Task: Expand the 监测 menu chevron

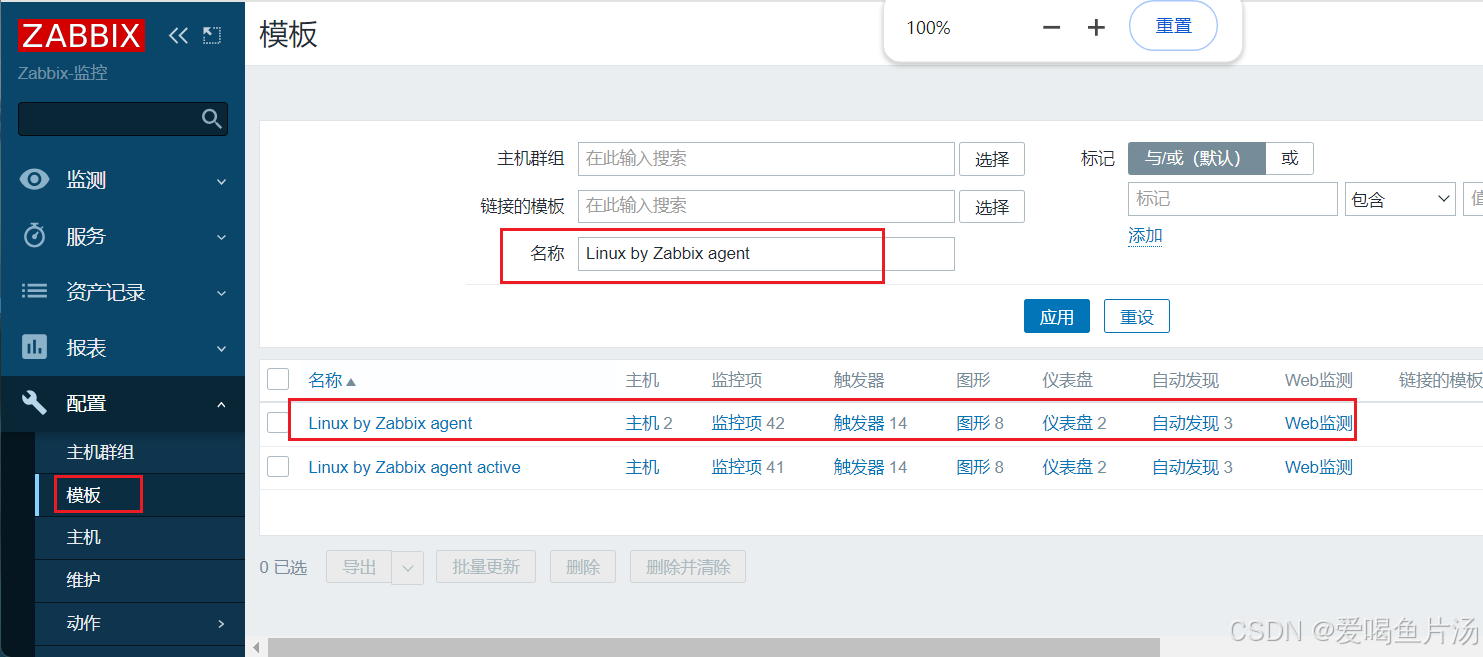Action: [221, 182]
